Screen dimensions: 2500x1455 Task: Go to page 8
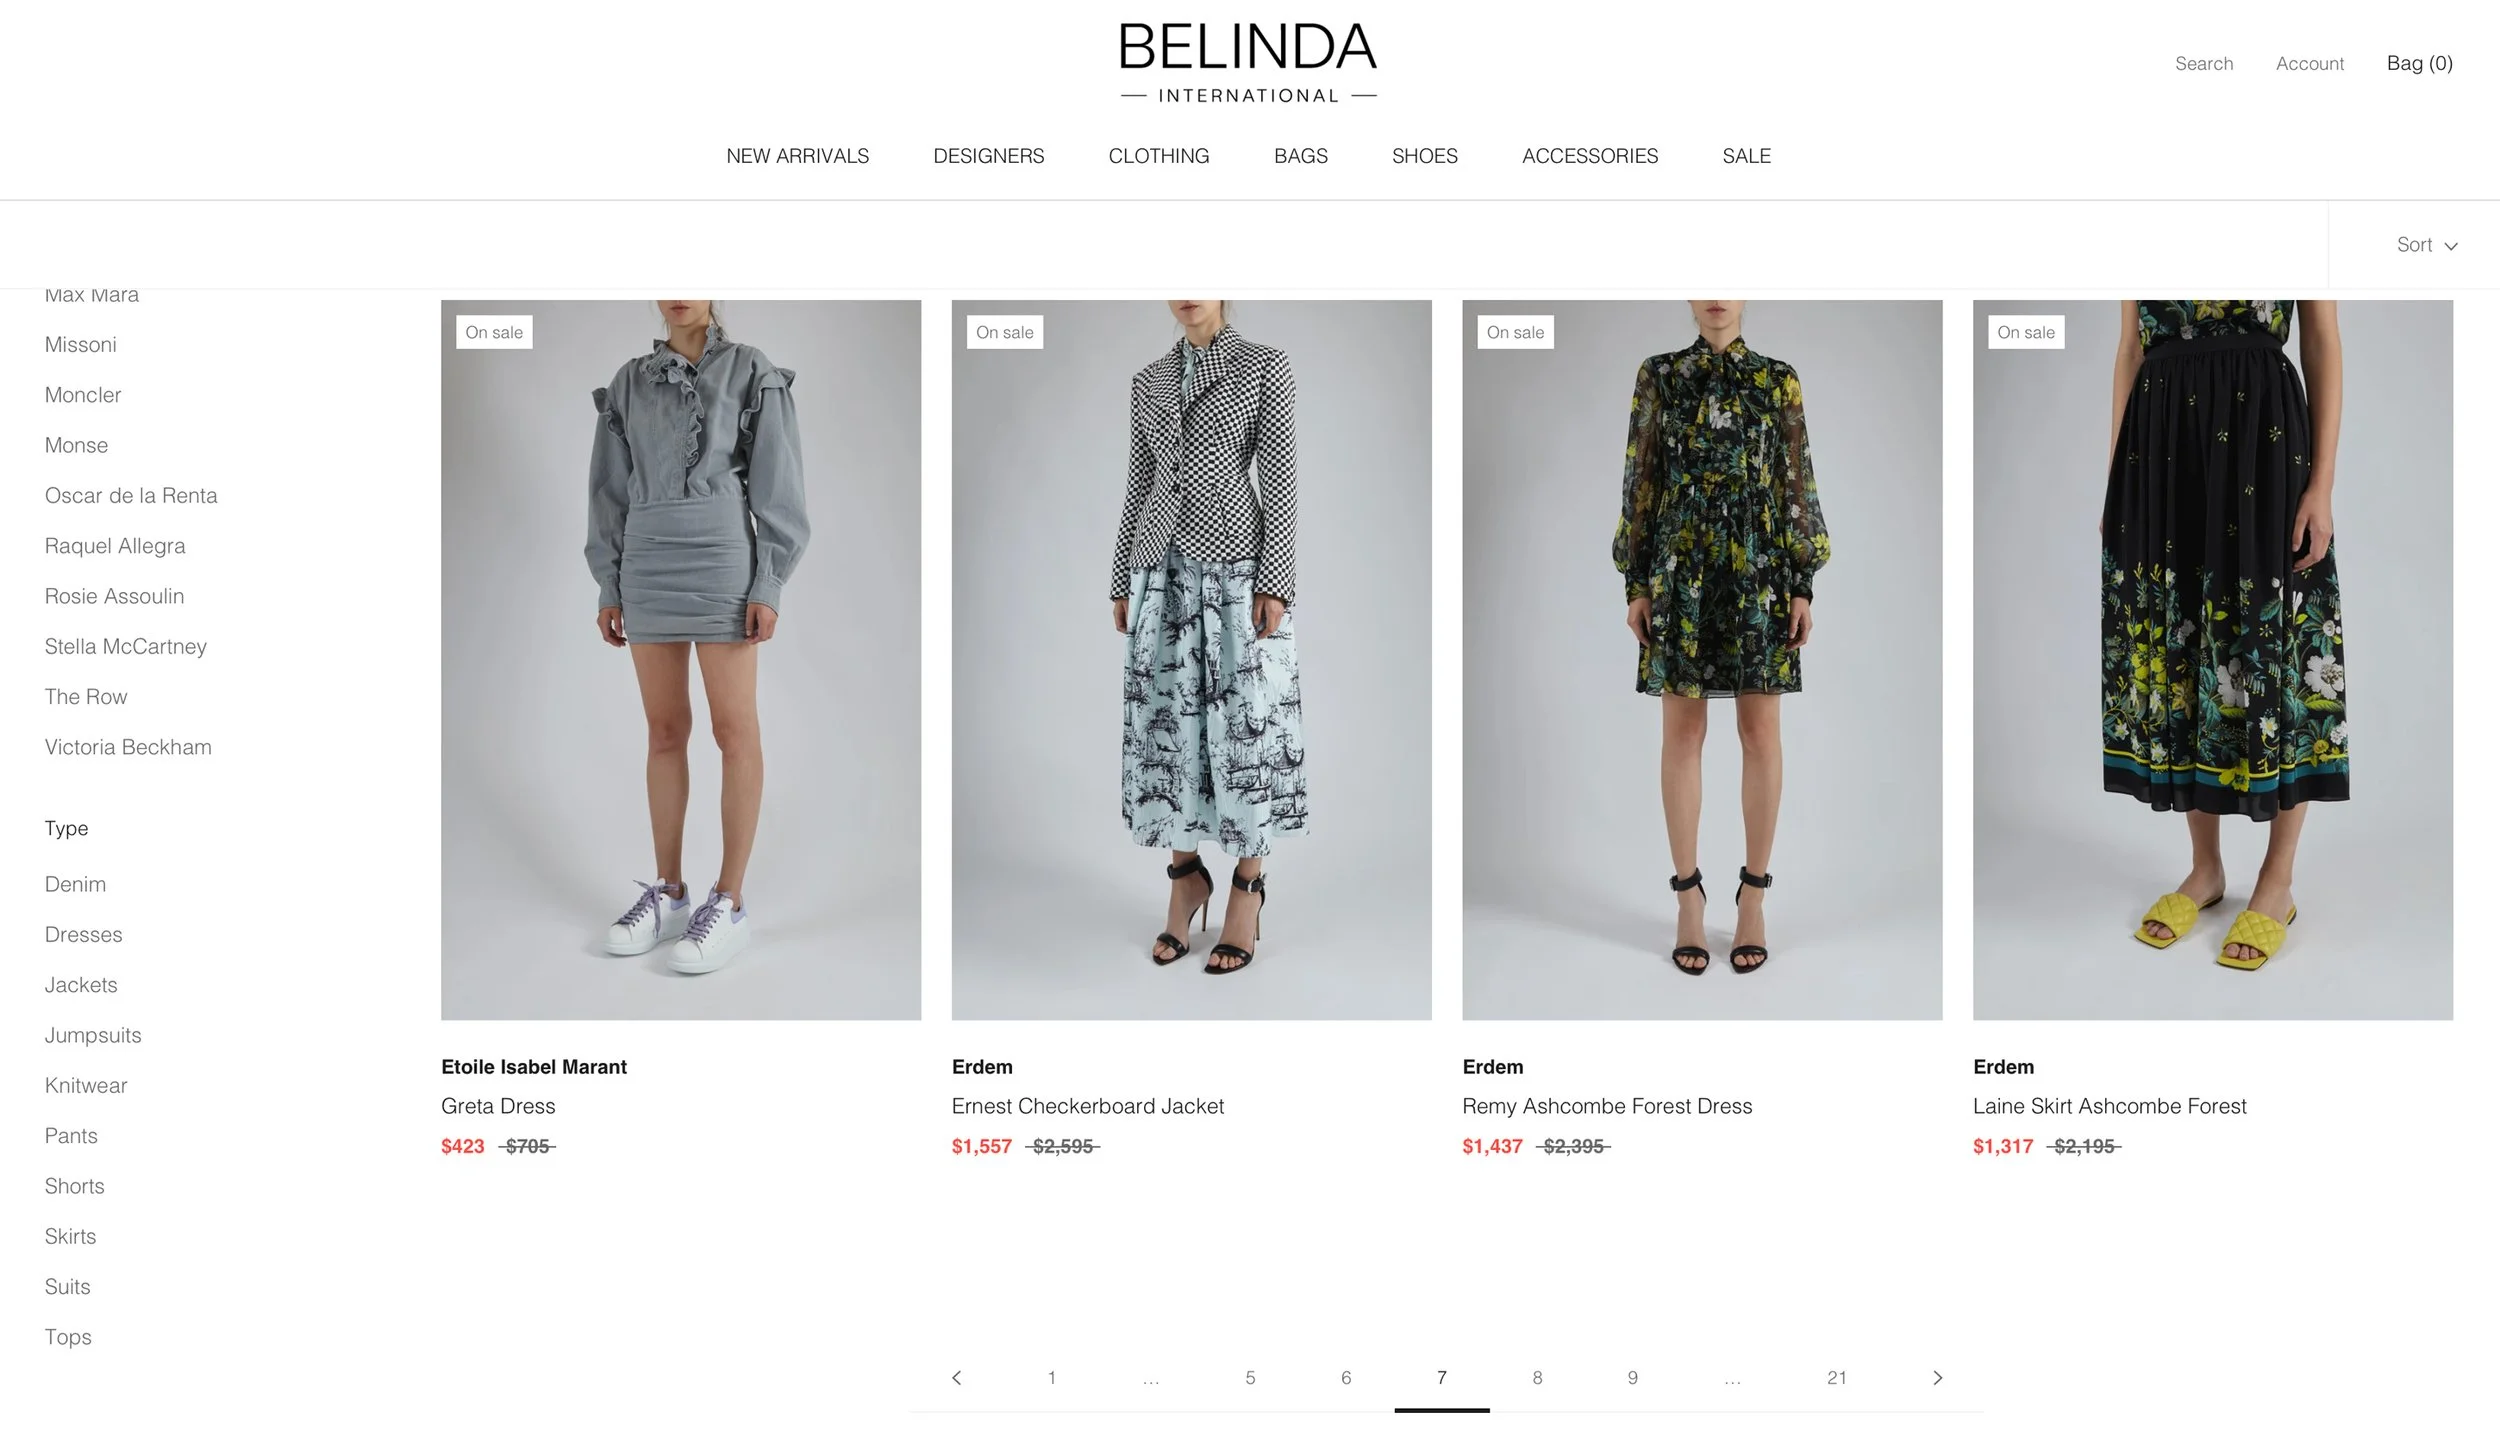point(1537,1378)
